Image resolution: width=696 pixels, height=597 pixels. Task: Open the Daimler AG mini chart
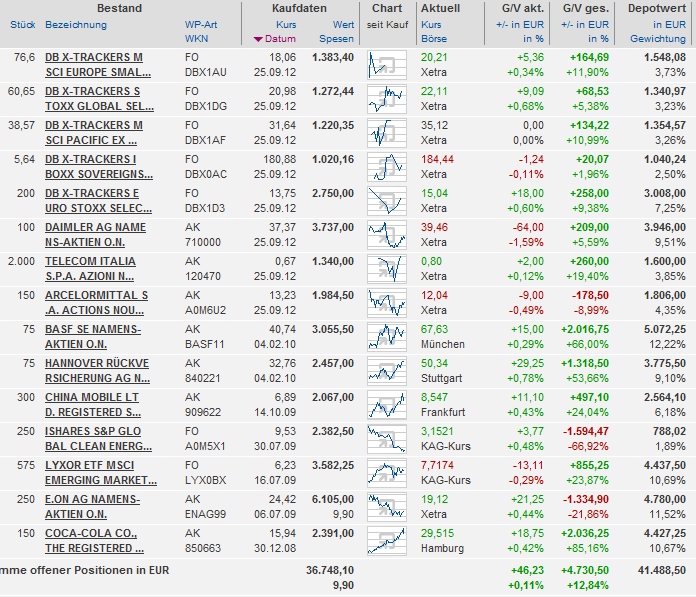(387, 235)
